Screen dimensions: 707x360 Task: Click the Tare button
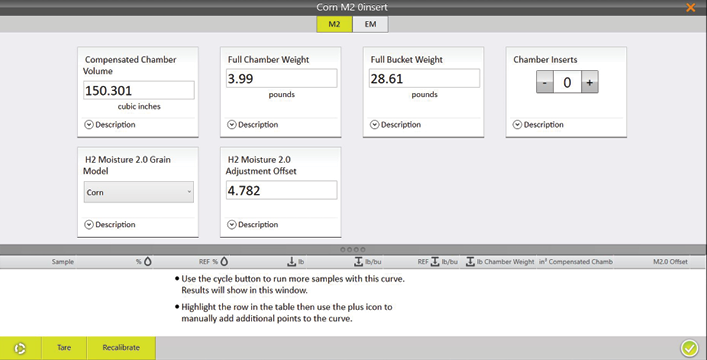pos(64,348)
